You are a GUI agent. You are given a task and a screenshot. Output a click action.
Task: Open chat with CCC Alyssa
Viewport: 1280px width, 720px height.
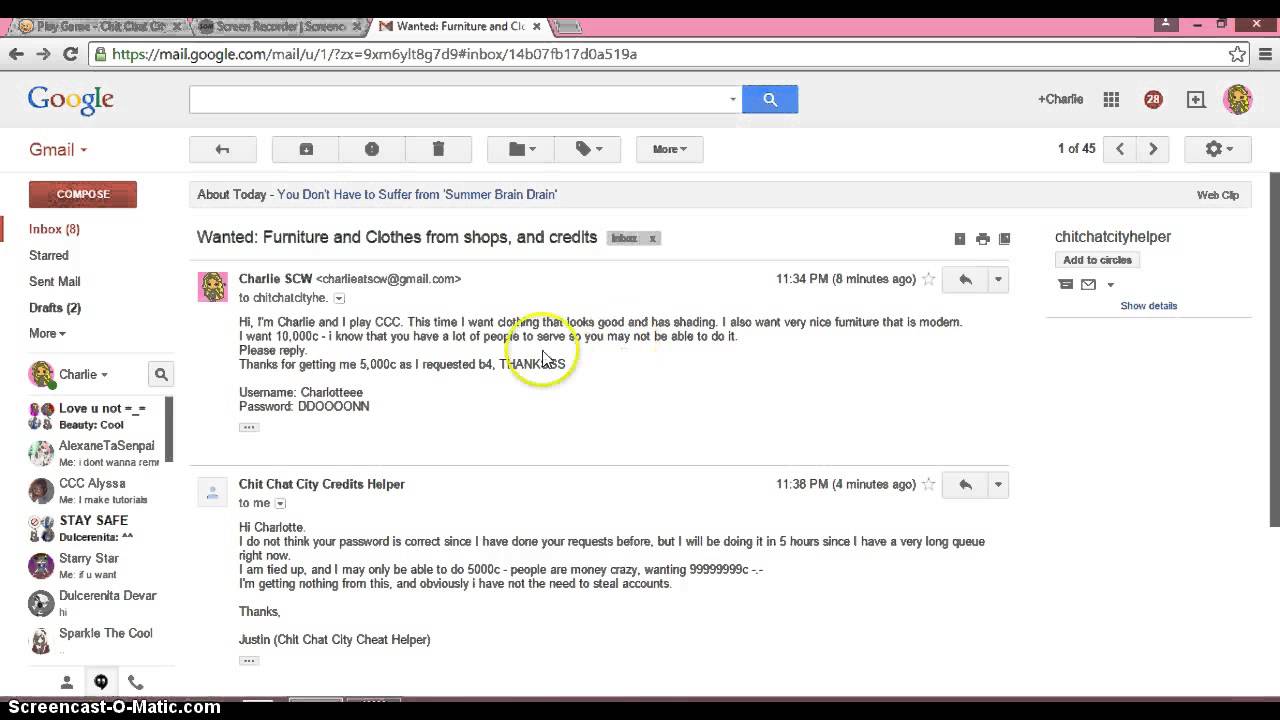coord(92,490)
